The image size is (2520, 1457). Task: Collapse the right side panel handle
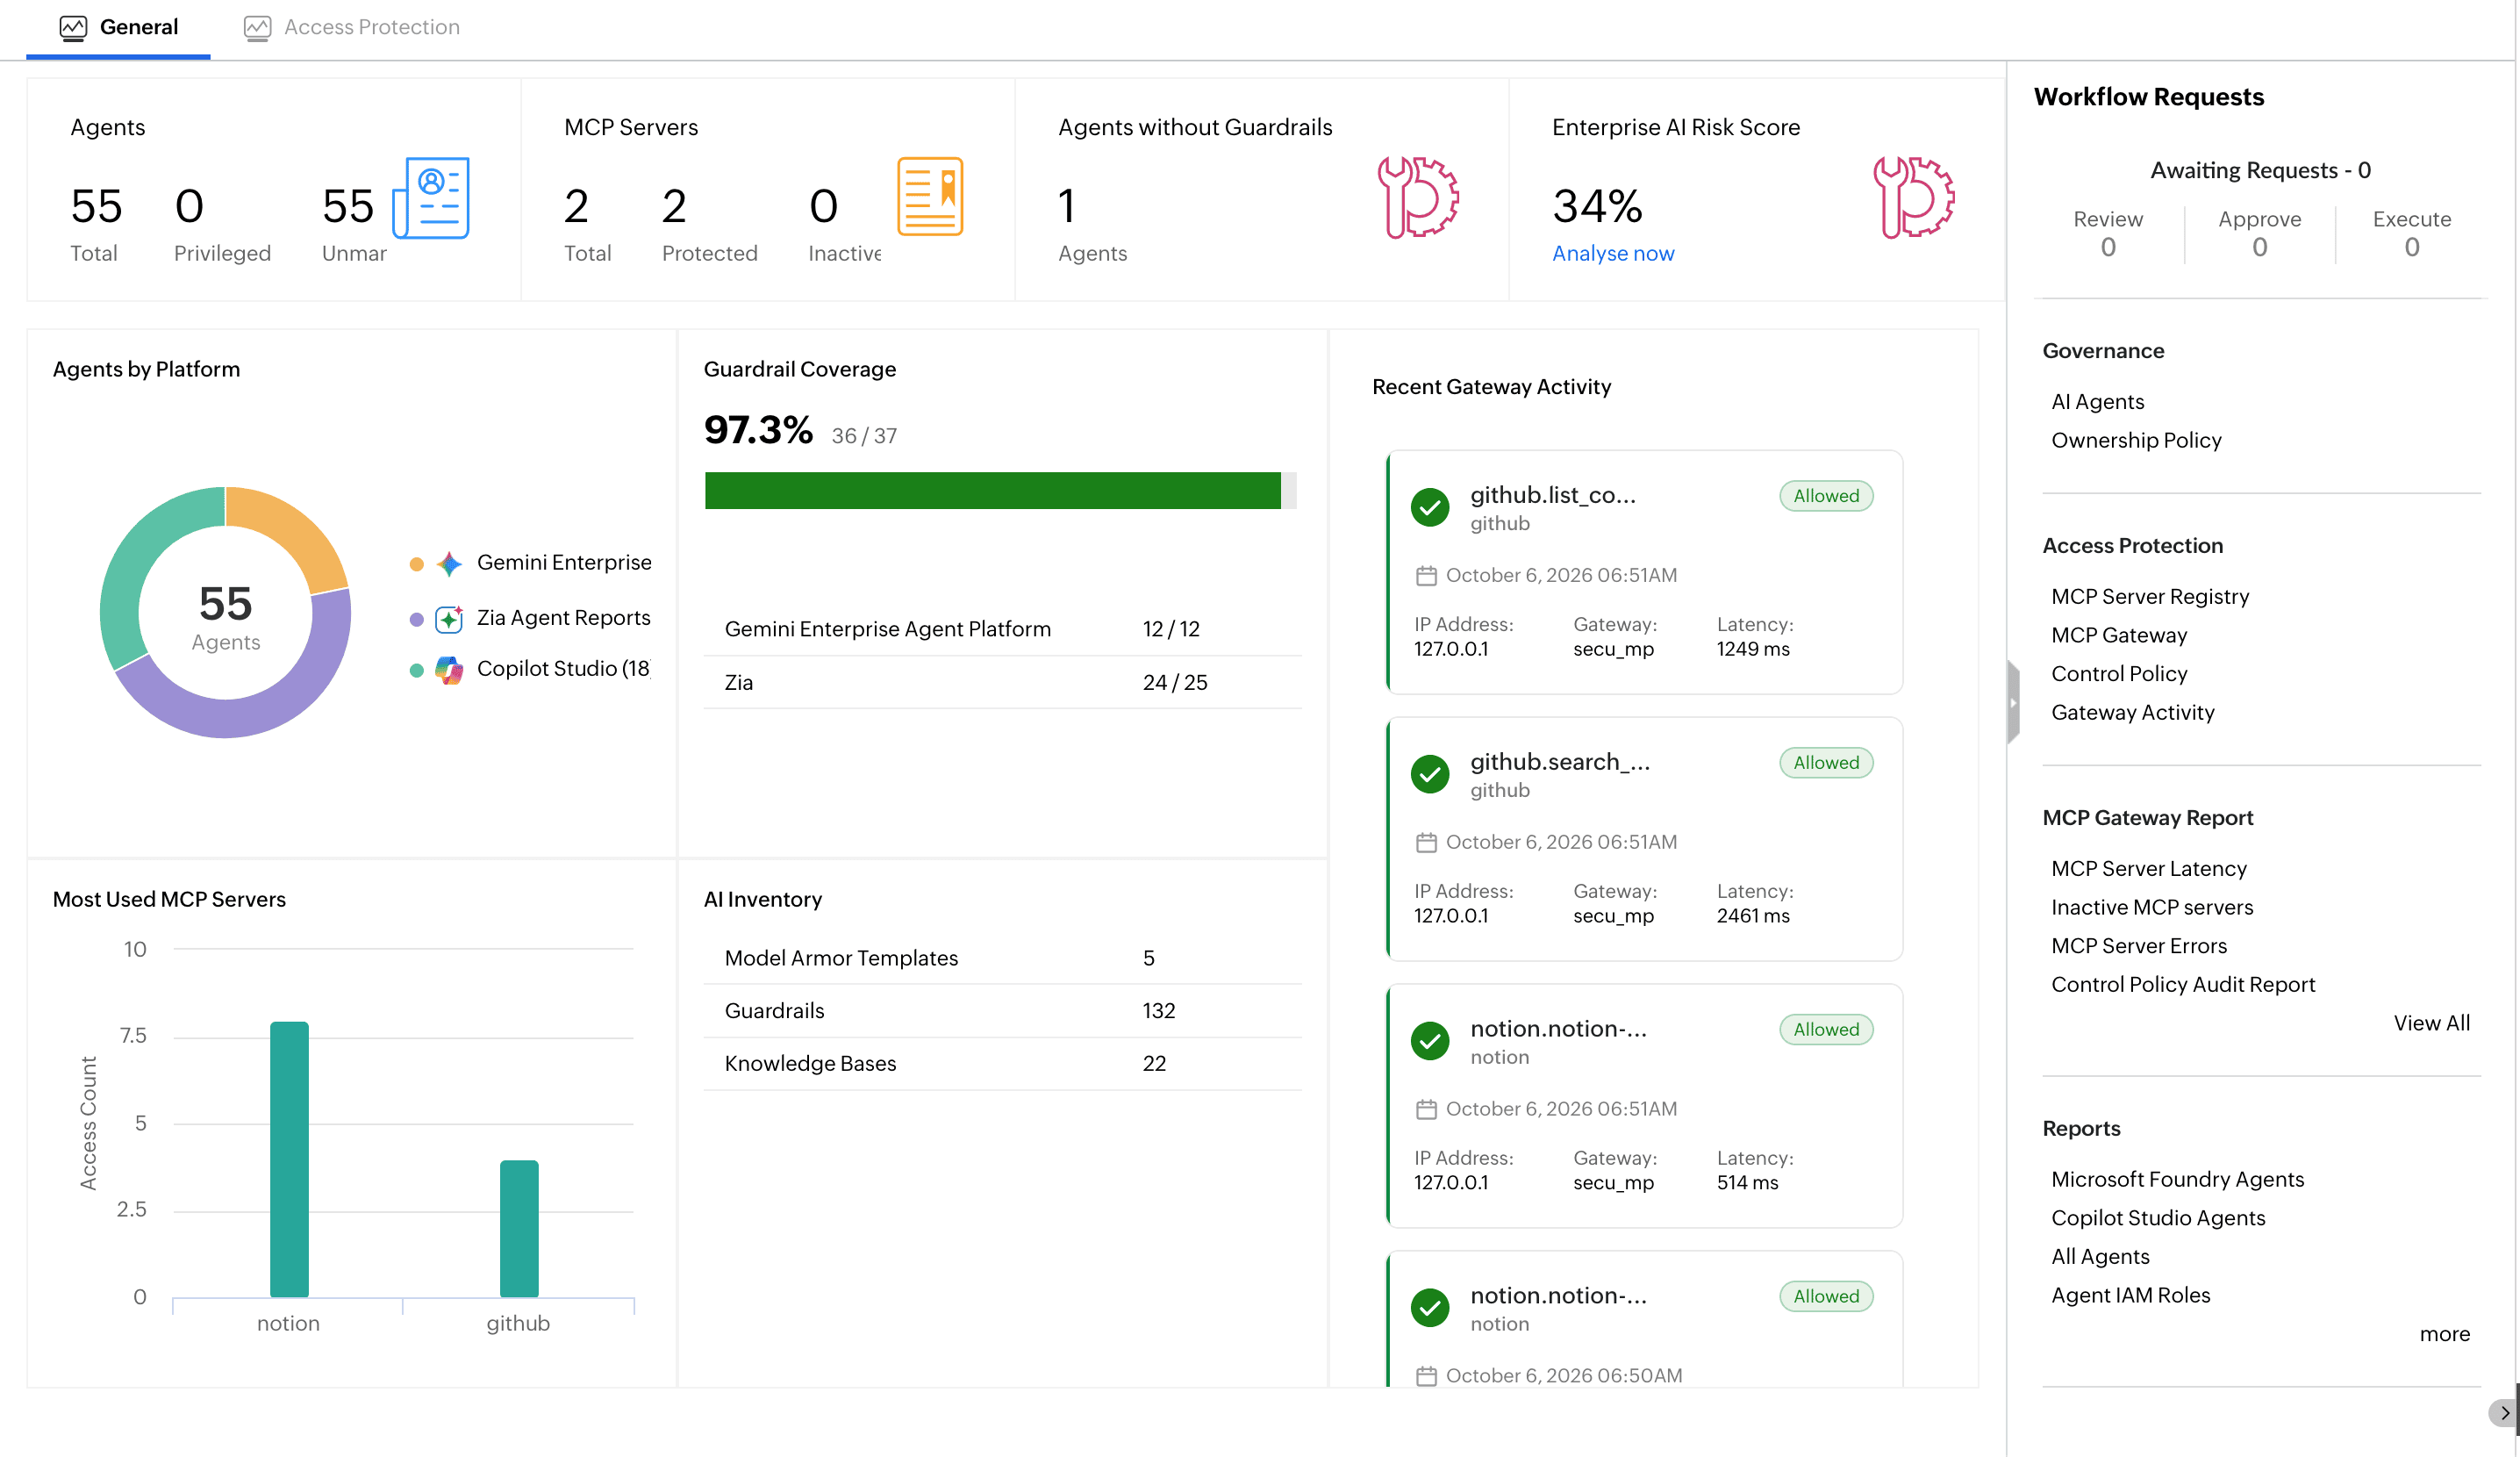[x=2013, y=702]
